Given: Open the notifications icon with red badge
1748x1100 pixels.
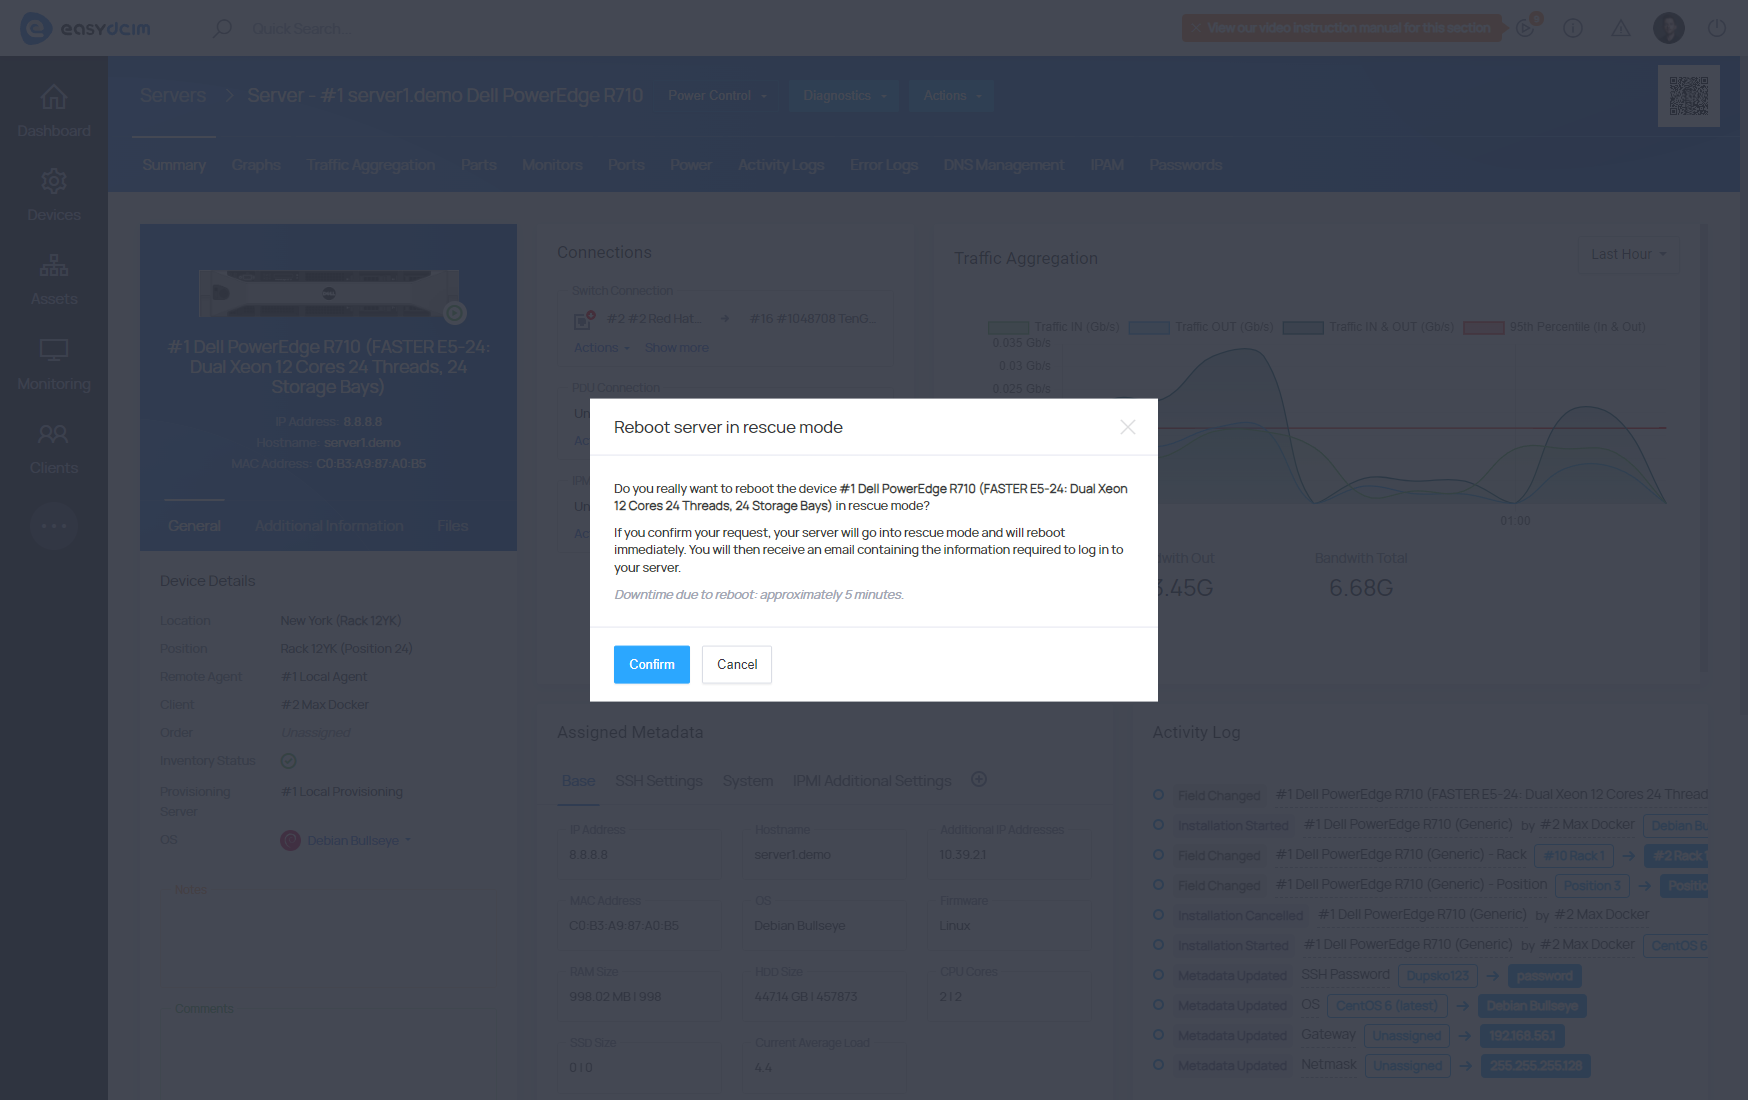Looking at the screenshot, I should (1527, 27).
